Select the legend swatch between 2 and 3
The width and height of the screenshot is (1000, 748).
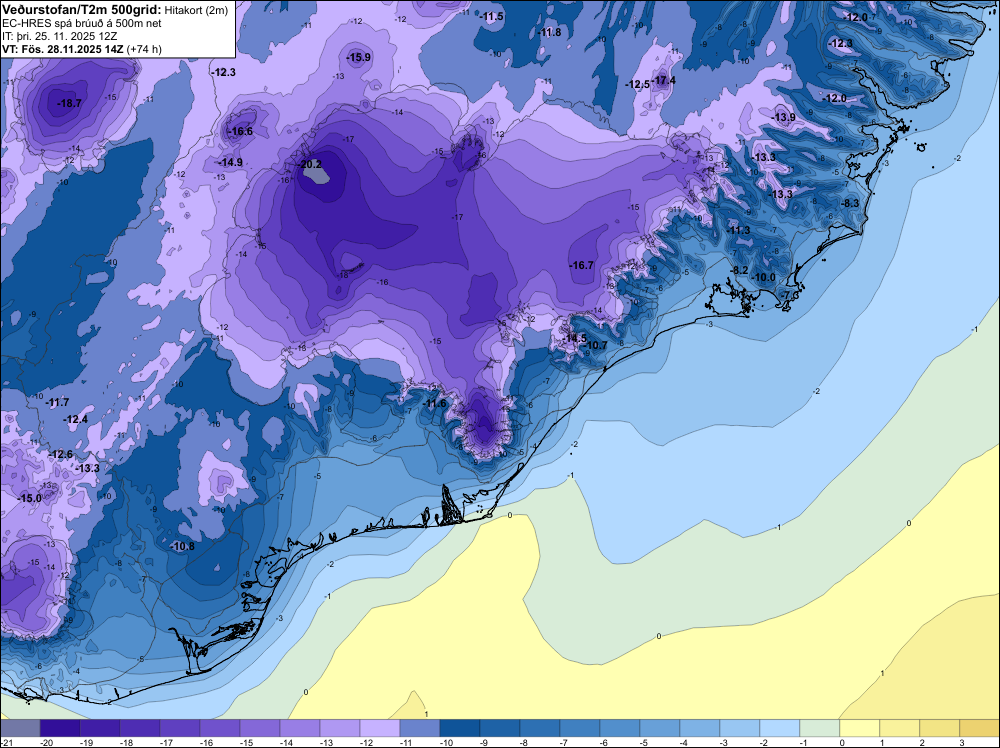point(940,728)
